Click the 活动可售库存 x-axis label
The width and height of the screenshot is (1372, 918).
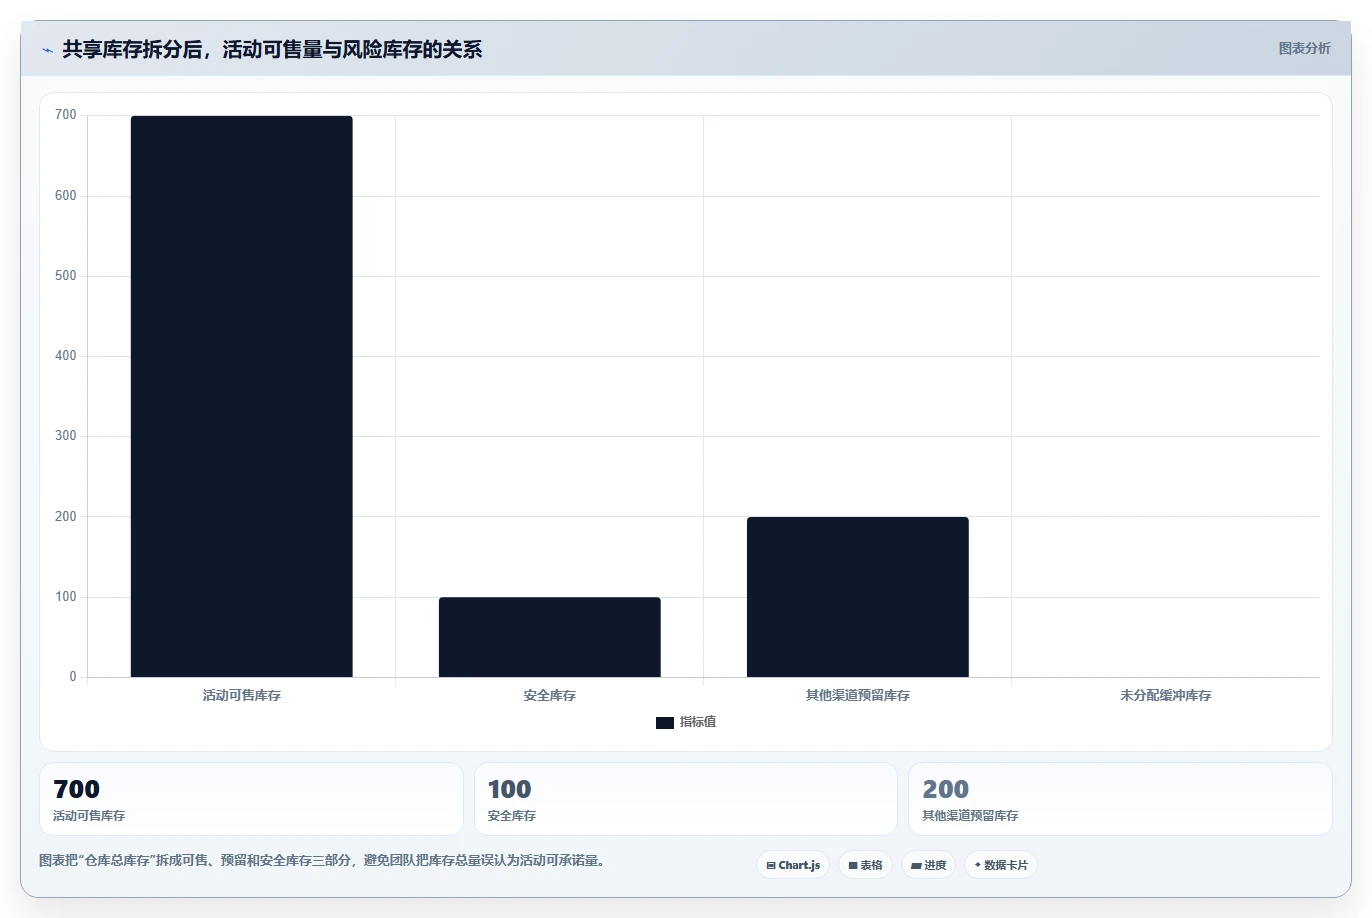[242, 695]
